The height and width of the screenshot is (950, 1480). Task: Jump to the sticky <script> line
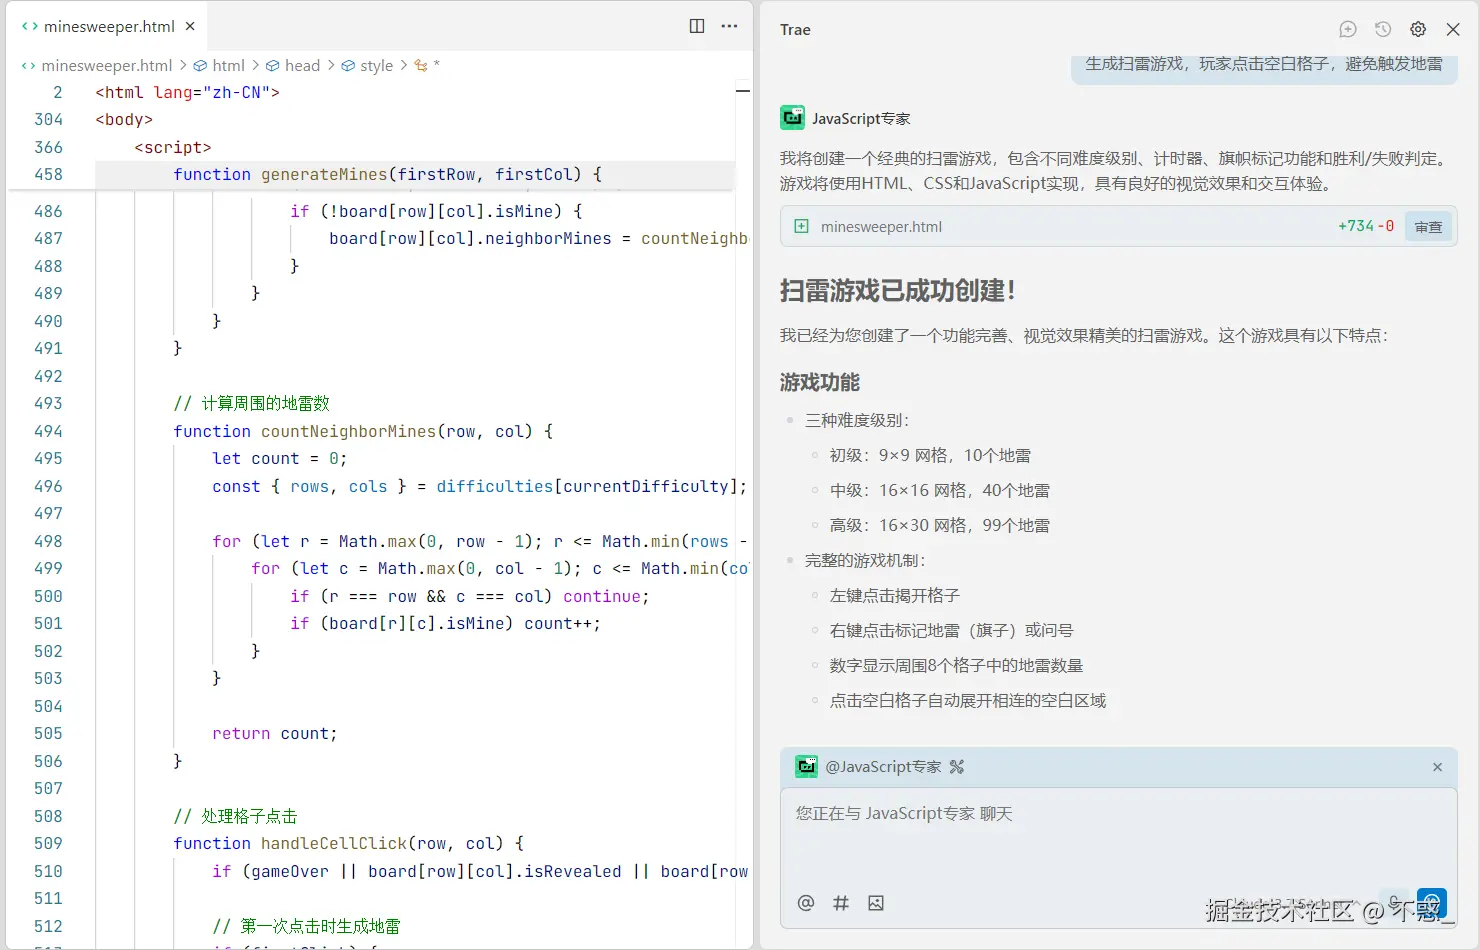[173, 147]
